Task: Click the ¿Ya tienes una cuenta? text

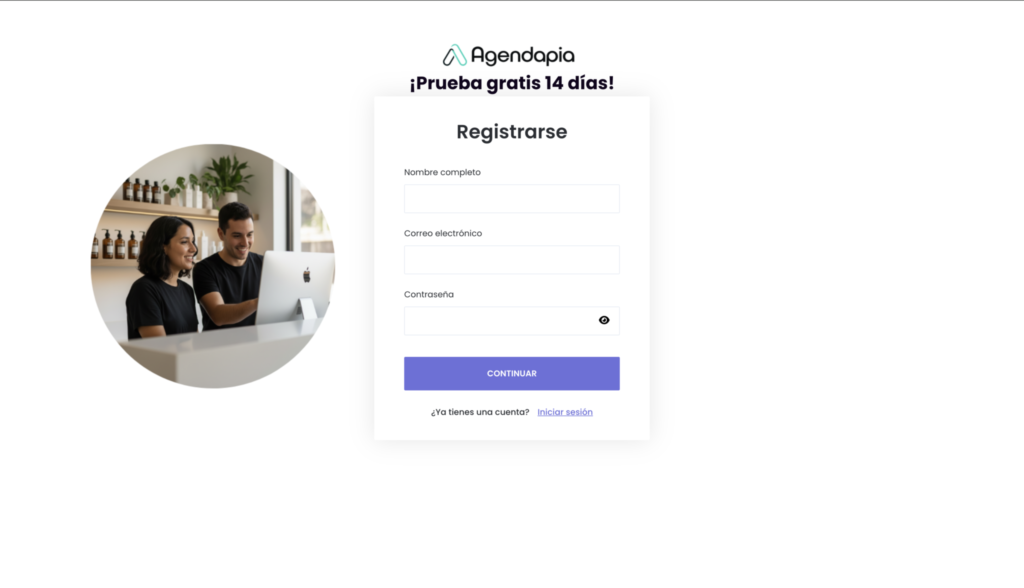Action: click(x=480, y=412)
